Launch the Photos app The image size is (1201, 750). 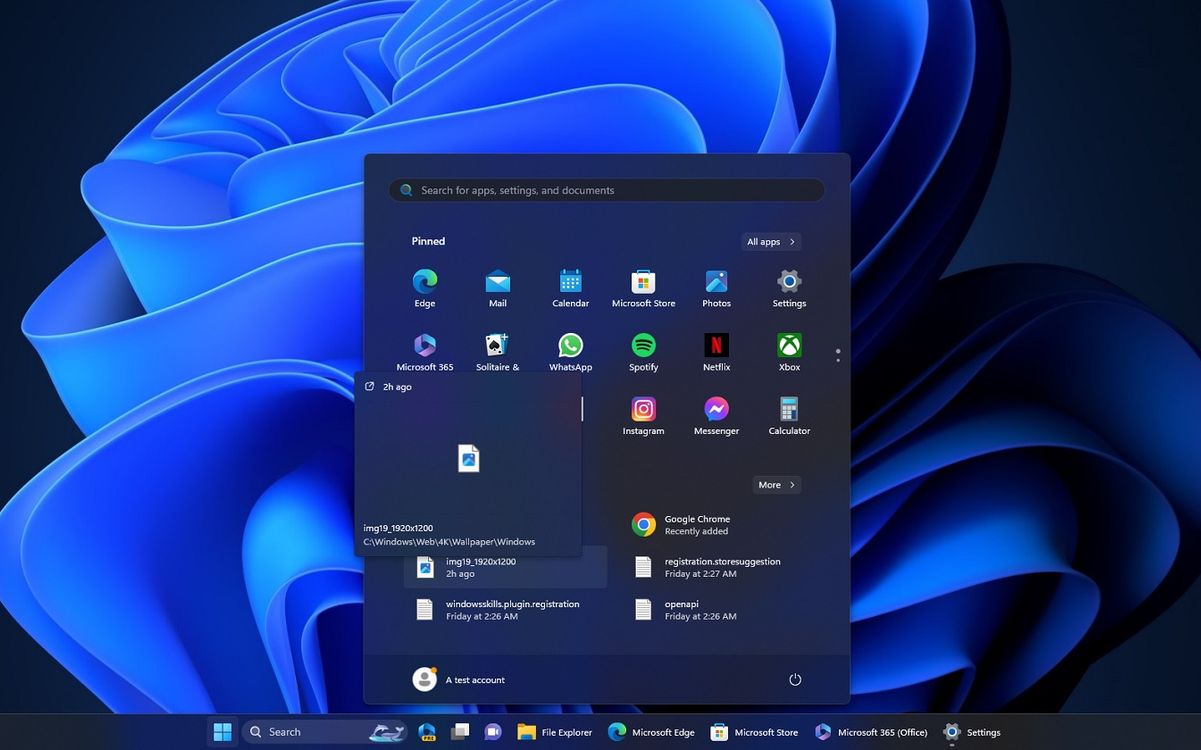pyautogui.click(x=716, y=283)
